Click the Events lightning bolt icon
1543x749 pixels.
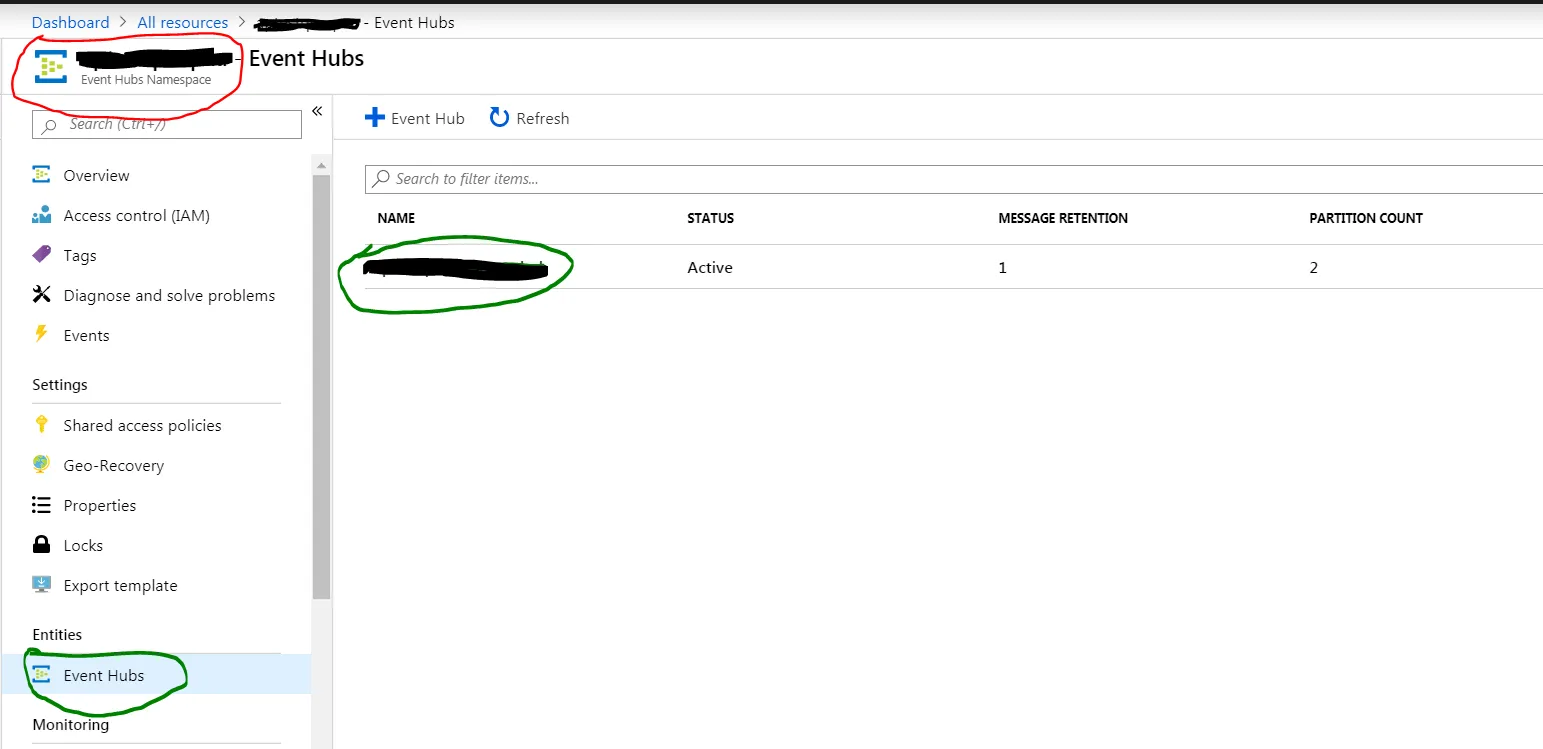point(41,334)
